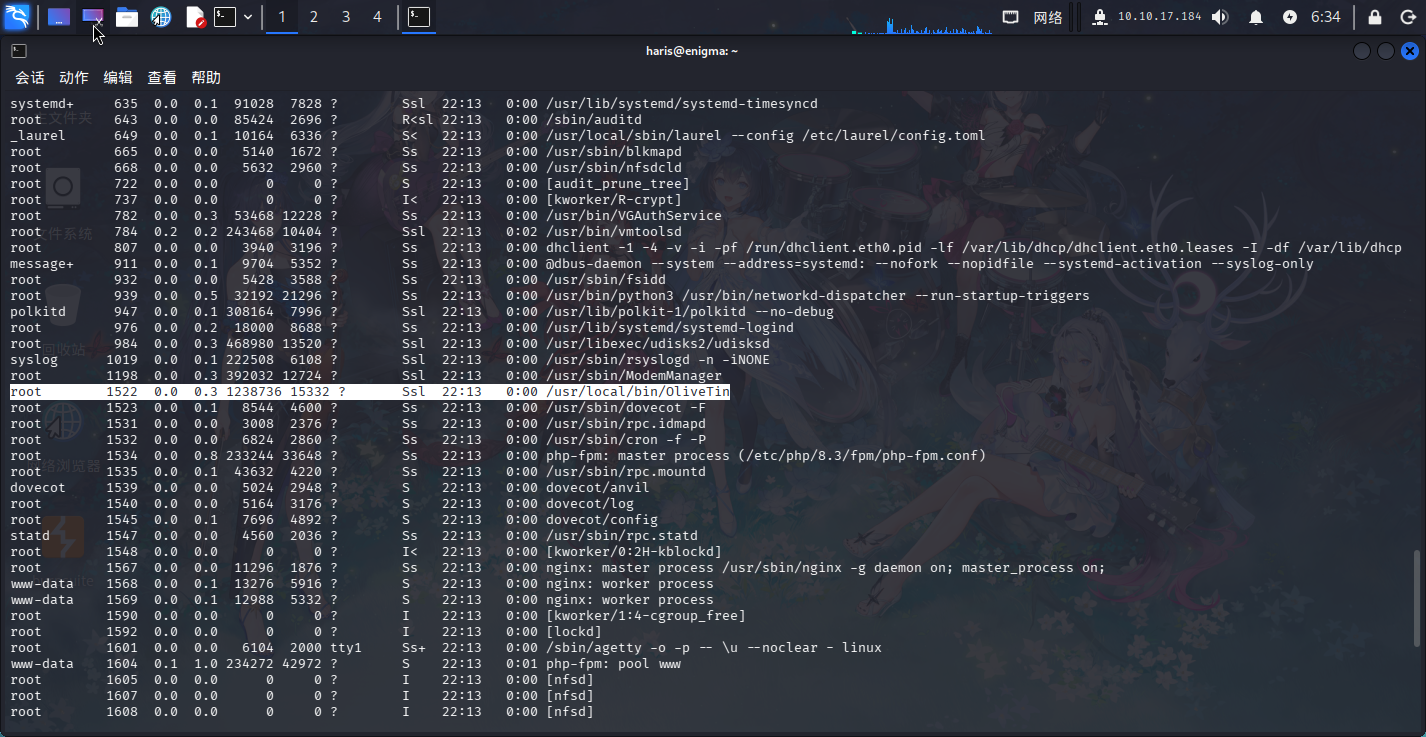
Task: Switch to workspace 3
Action: pyautogui.click(x=346, y=17)
